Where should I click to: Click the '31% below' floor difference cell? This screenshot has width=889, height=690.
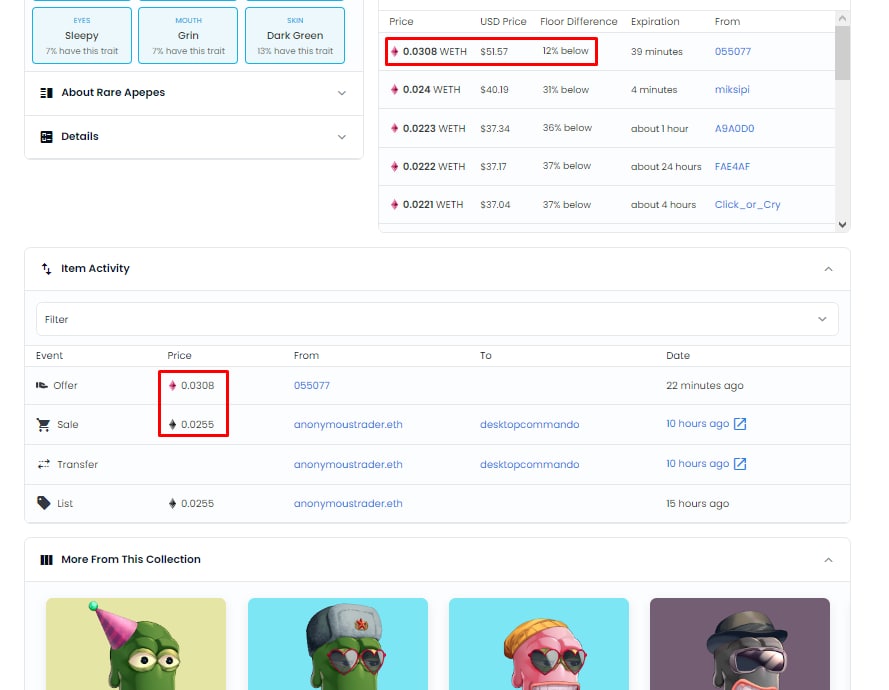coord(566,90)
